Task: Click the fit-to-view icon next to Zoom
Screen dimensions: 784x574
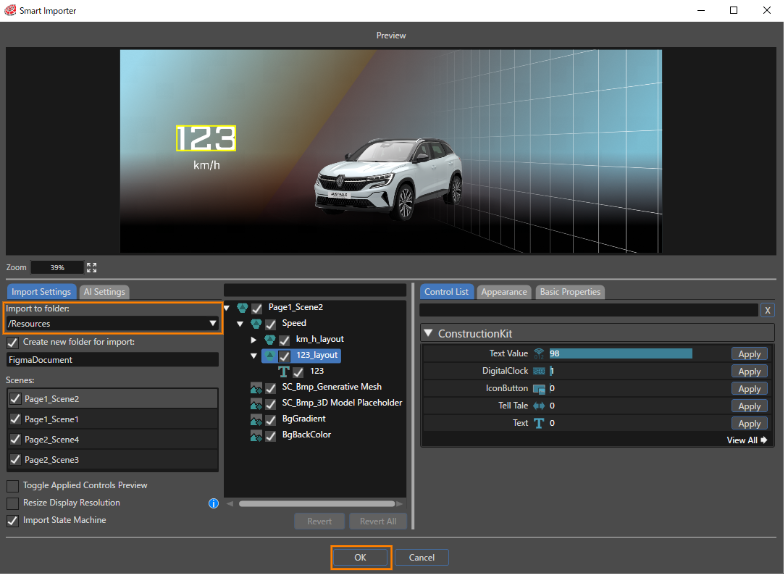Action: (92, 268)
